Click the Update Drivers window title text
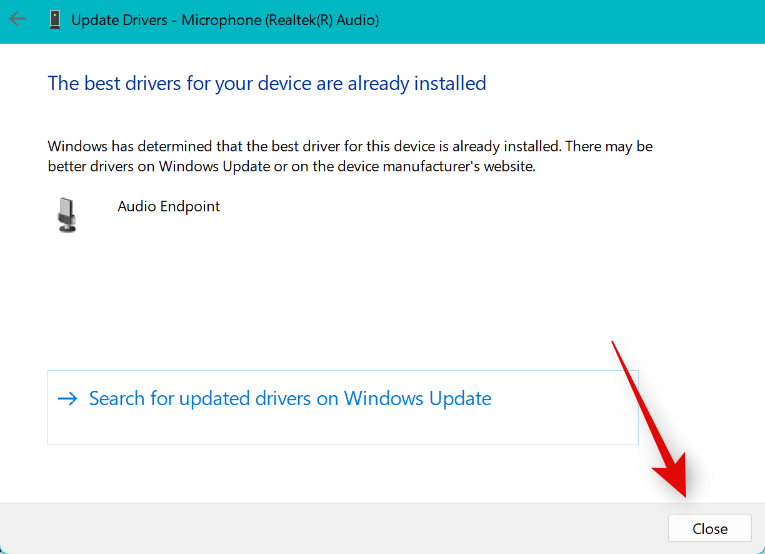The height and width of the screenshot is (554, 765). [120, 20]
